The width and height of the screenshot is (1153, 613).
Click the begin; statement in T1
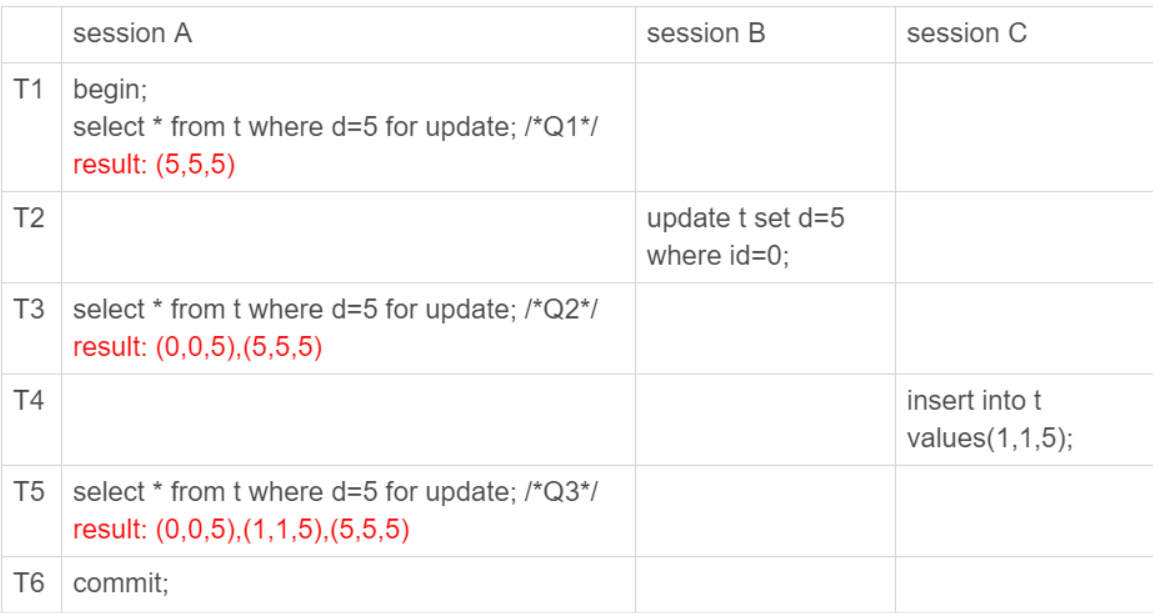pos(110,90)
